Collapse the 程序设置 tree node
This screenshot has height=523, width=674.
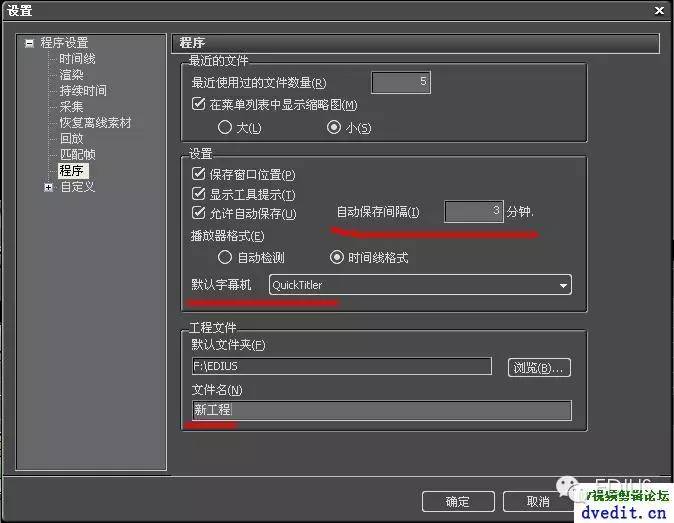pyautogui.click(x=29, y=43)
